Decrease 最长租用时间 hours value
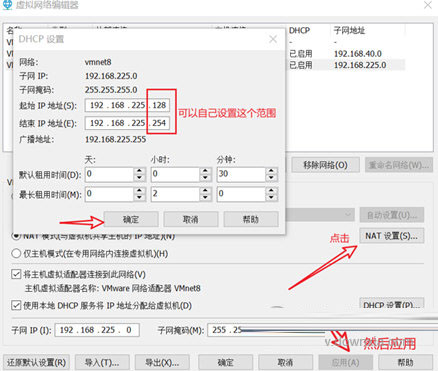The width and height of the screenshot is (438, 371). pos(205,198)
